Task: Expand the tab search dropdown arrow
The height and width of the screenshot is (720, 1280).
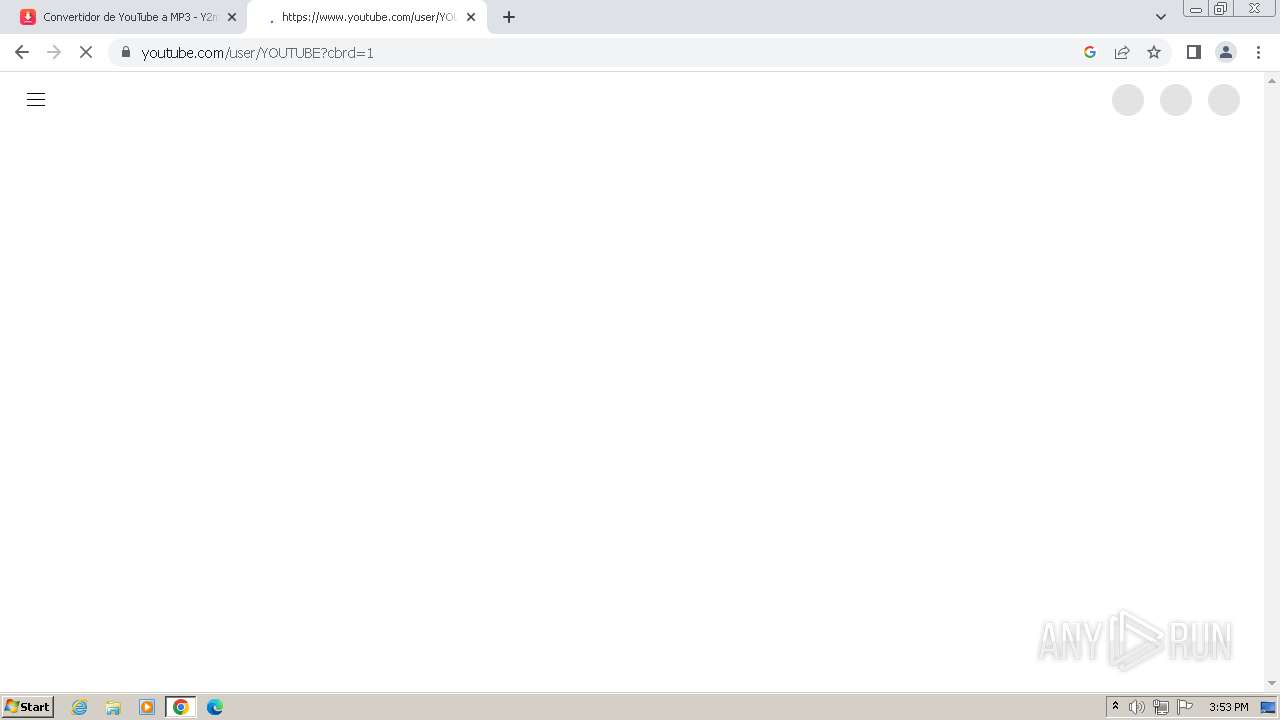Action: (x=1161, y=17)
